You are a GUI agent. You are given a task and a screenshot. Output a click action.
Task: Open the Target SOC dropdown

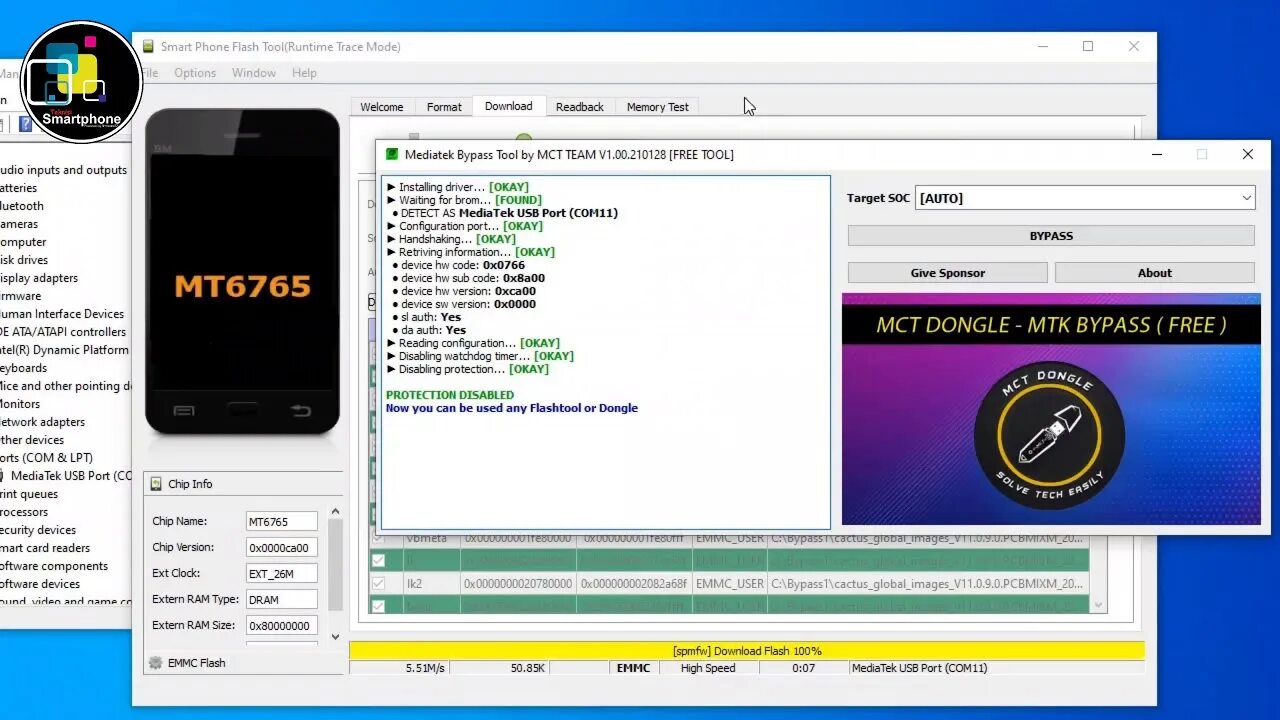(x=1084, y=198)
